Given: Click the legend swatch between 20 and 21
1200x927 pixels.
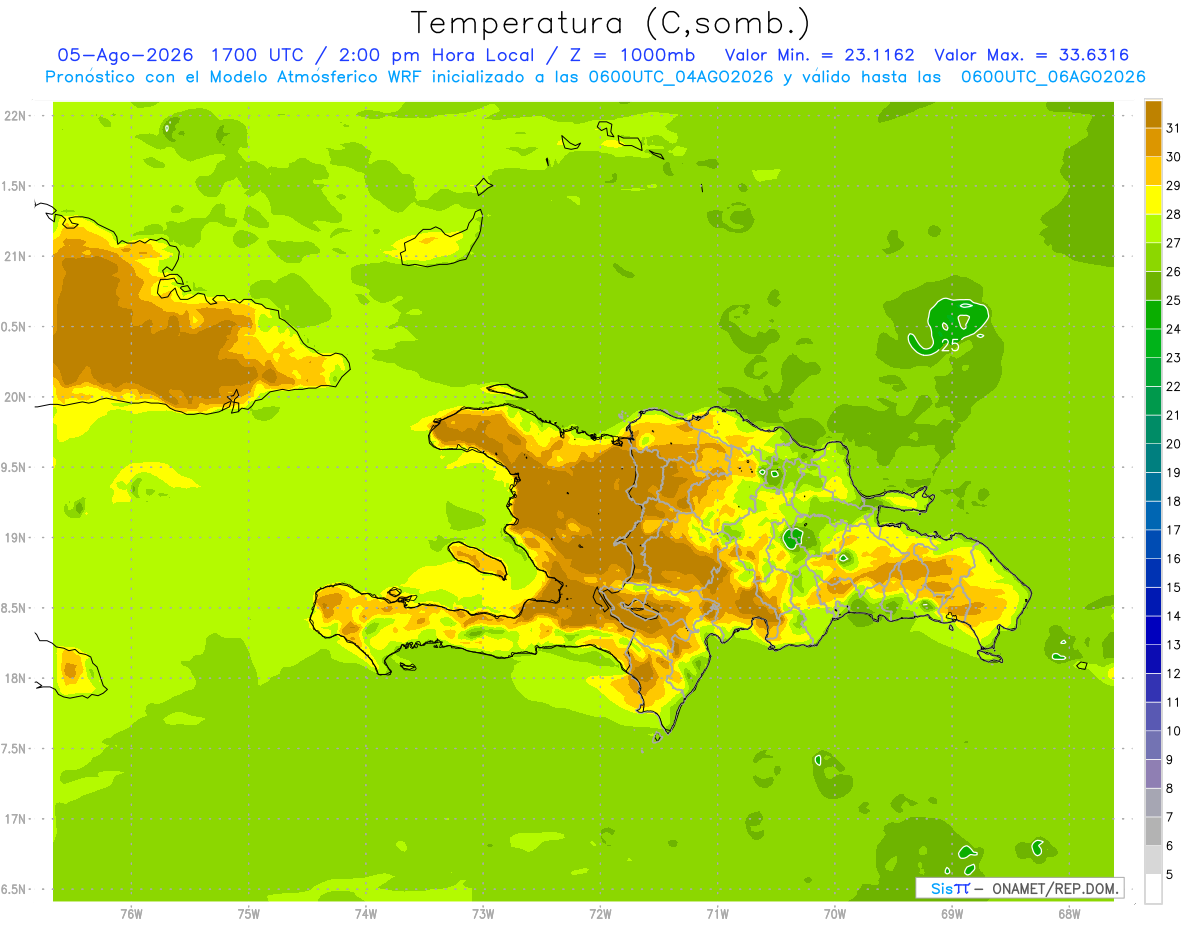Looking at the screenshot, I should pos(1153,430).
